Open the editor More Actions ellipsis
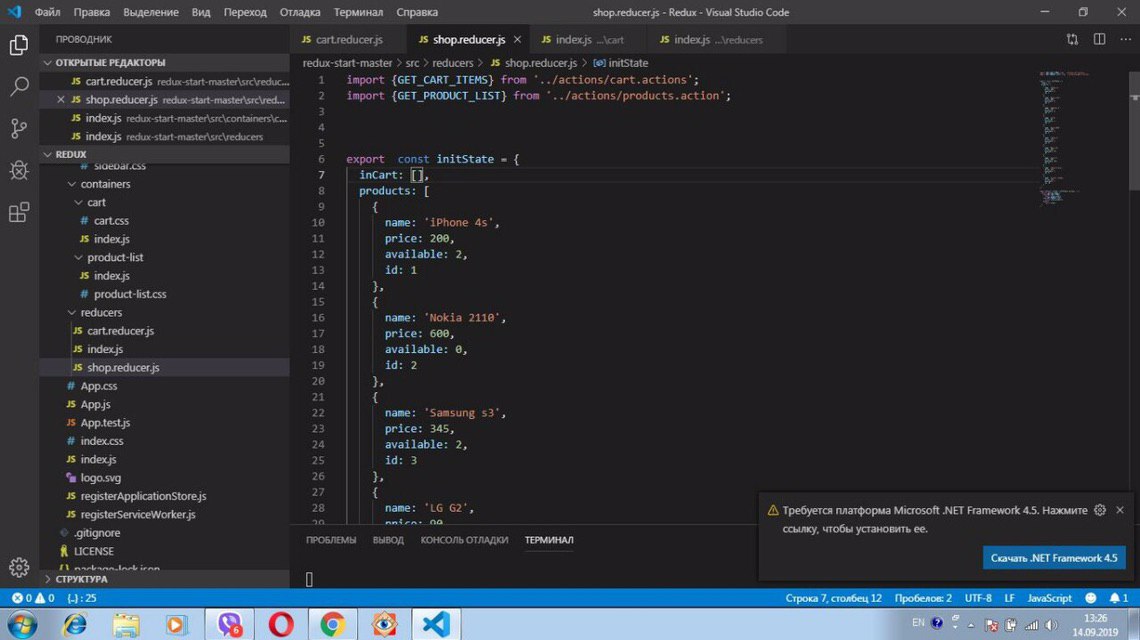The image size is (1140, 640). point(1125,40)
